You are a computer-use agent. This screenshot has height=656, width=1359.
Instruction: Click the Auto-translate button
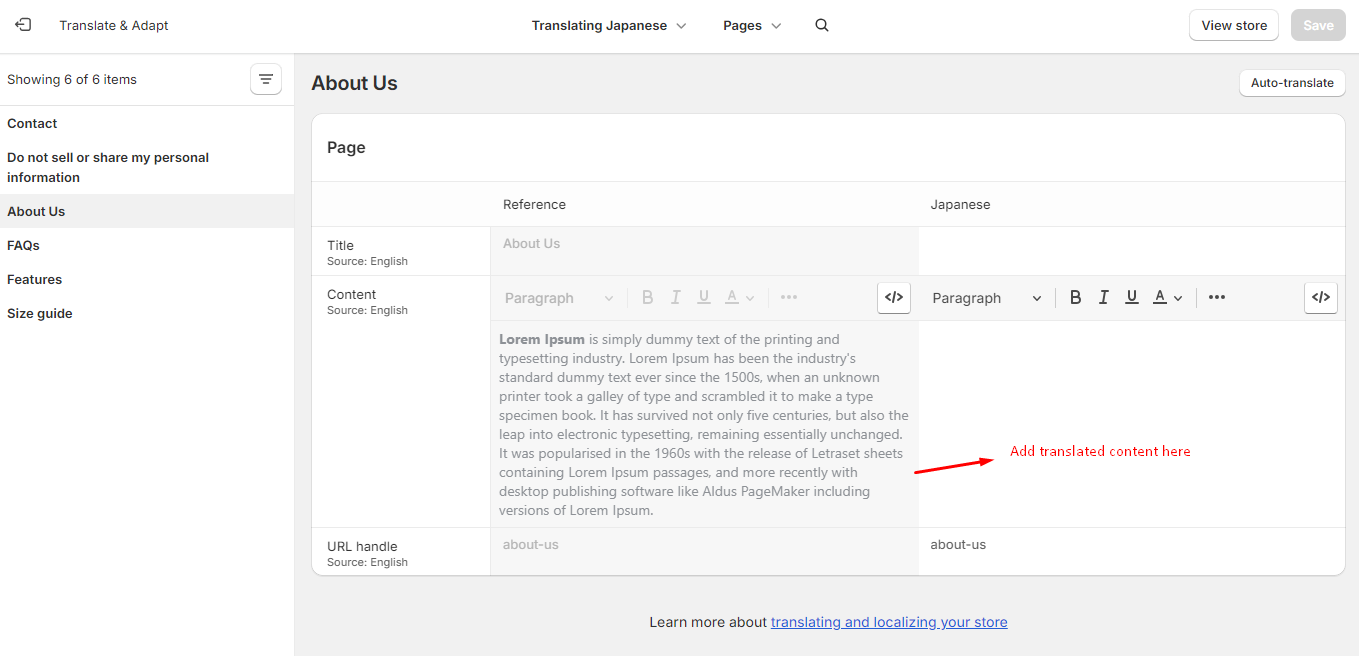(1292, 83)
